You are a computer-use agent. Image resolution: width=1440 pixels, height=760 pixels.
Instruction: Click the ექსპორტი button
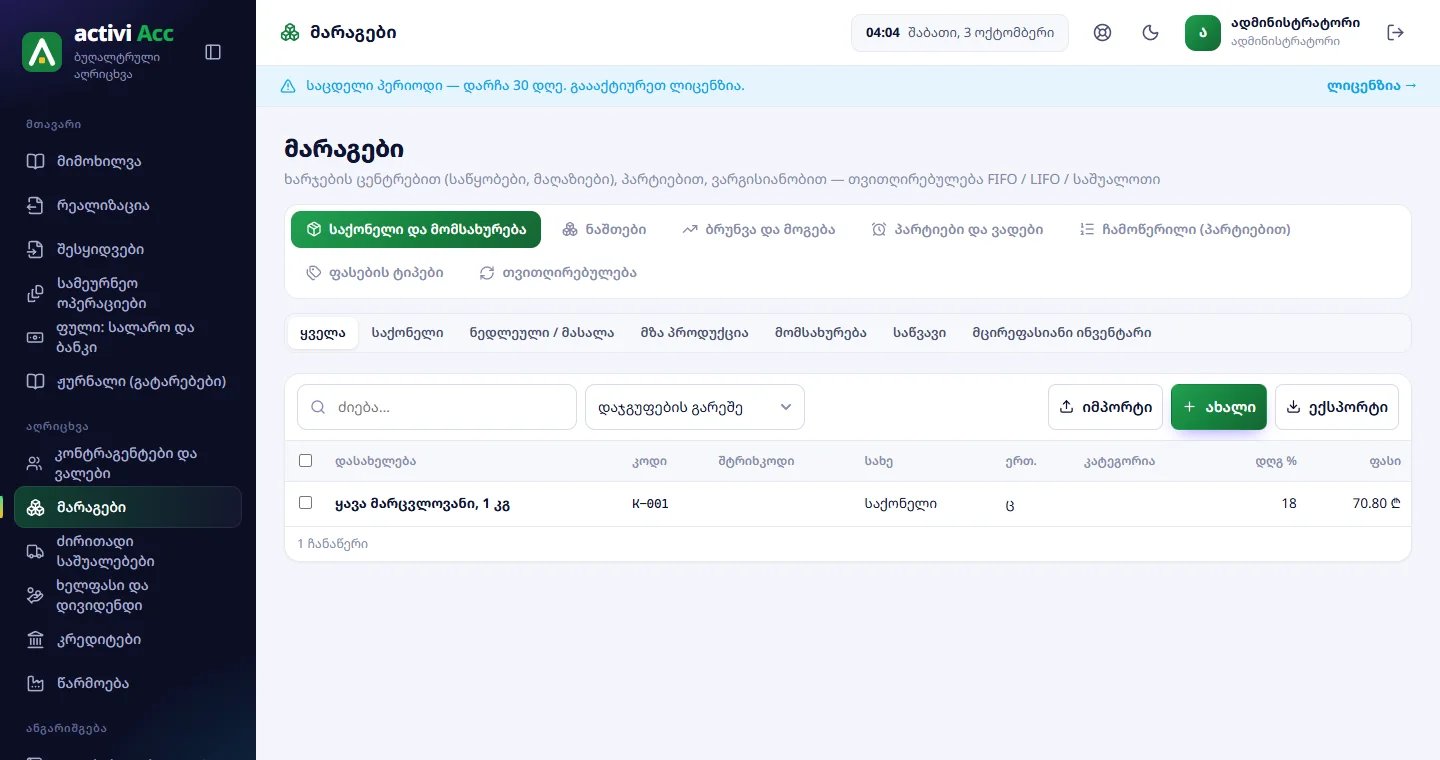(x=1337, y=407)
